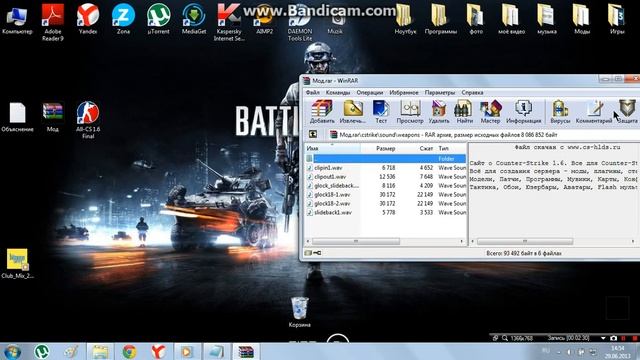Select slideback1.wav in the list
Image resolution: width=640 pixels, height=360 pixels.
[x=386, y=212]
